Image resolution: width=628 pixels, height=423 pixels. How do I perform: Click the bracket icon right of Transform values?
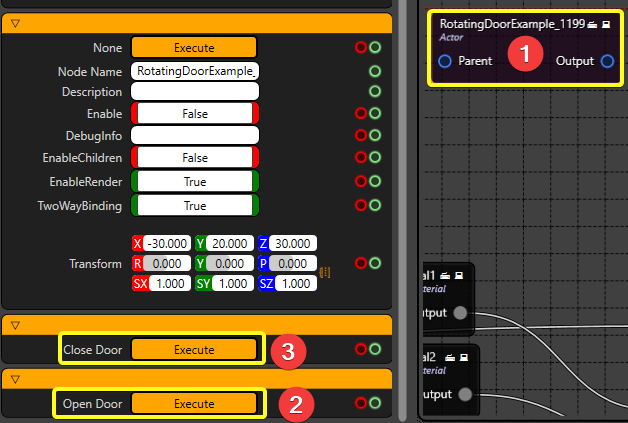coord(325,272)
